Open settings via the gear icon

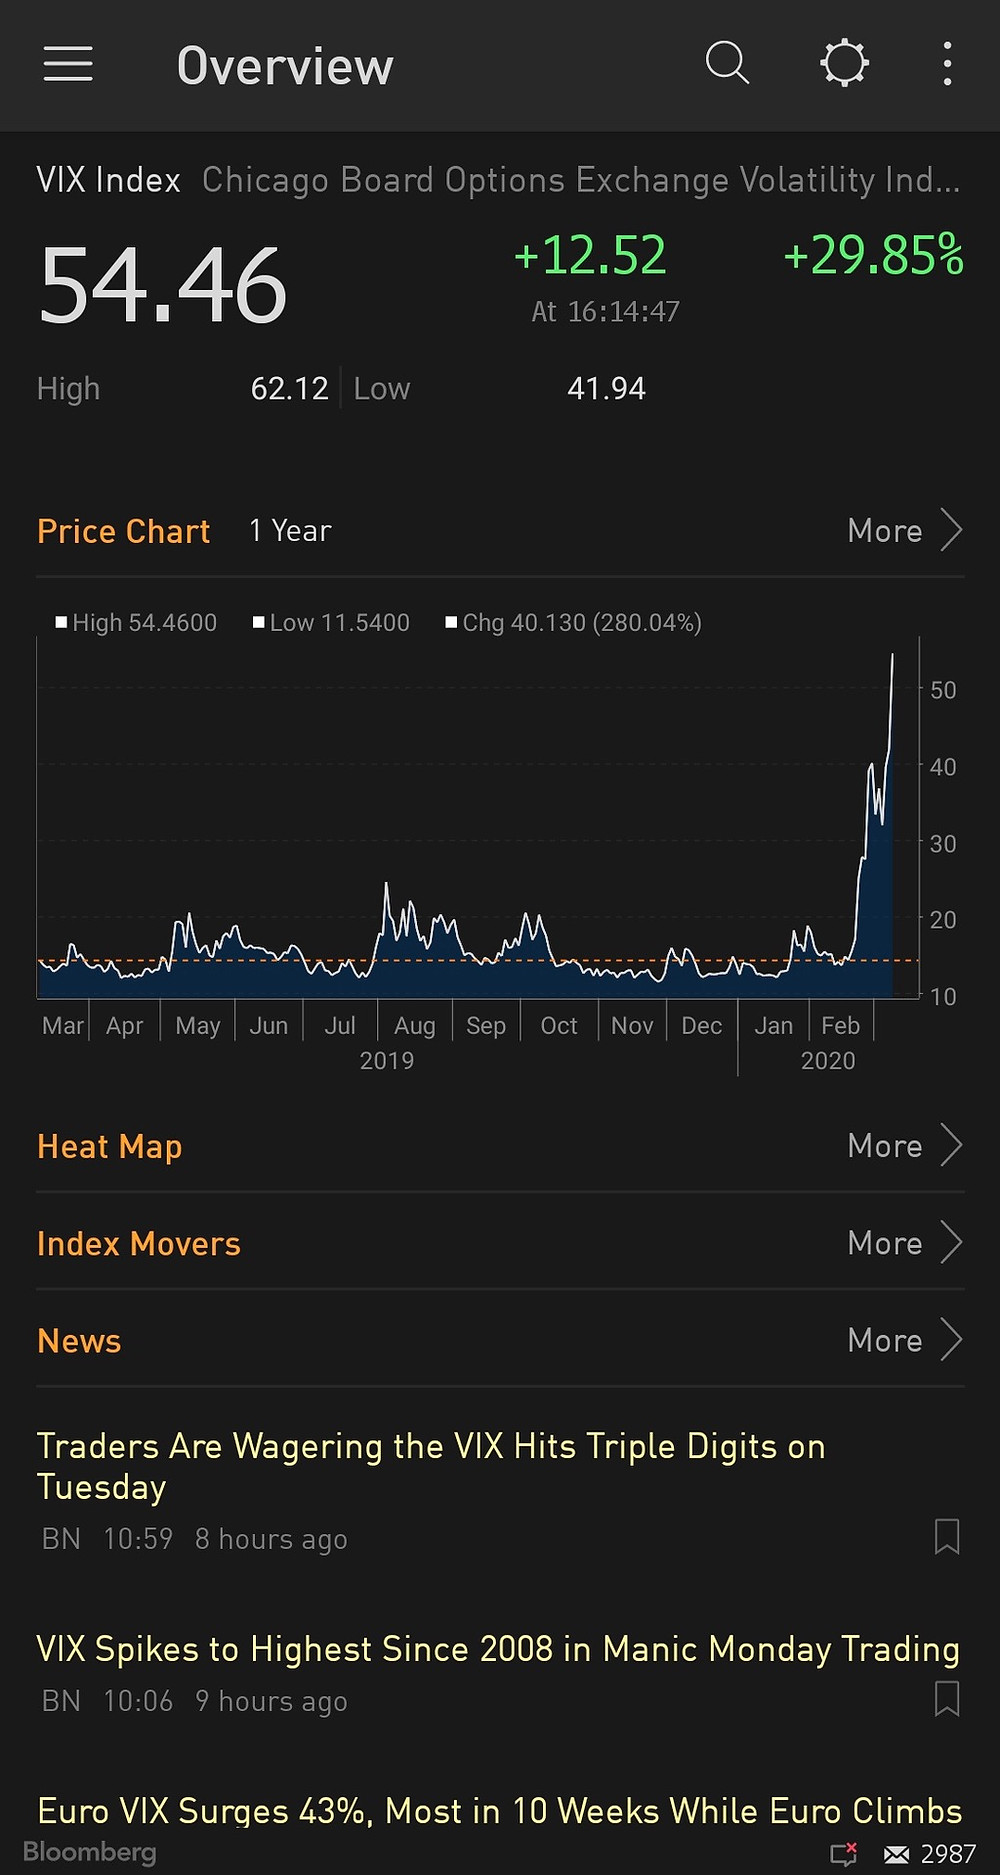click(844, 63)
